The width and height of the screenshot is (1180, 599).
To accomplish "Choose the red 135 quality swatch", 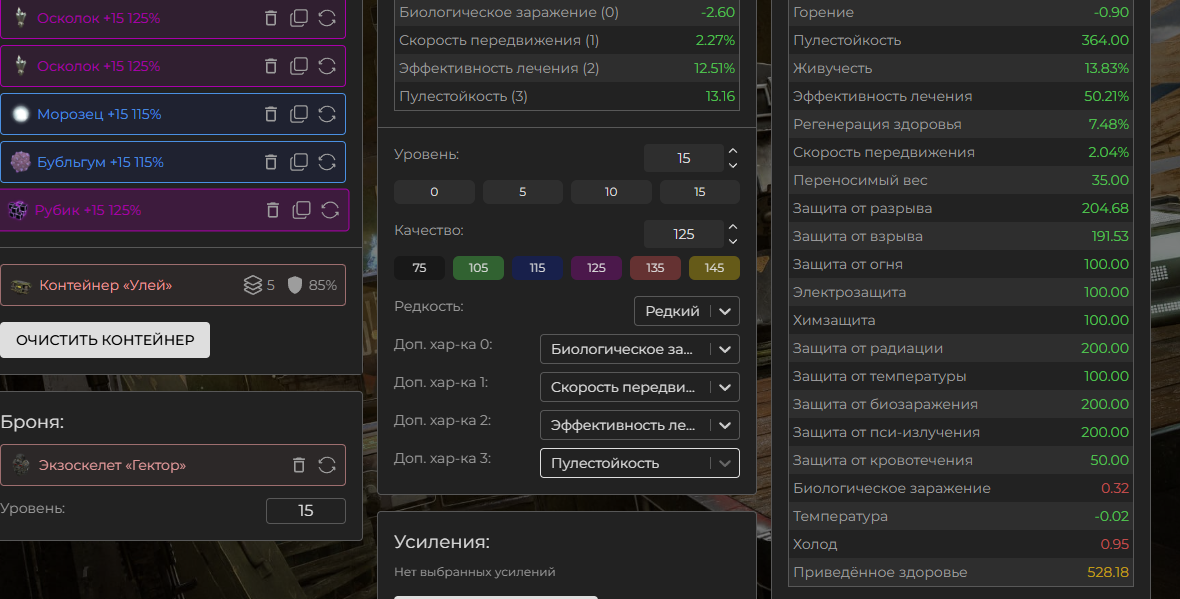I will point(655,268).
